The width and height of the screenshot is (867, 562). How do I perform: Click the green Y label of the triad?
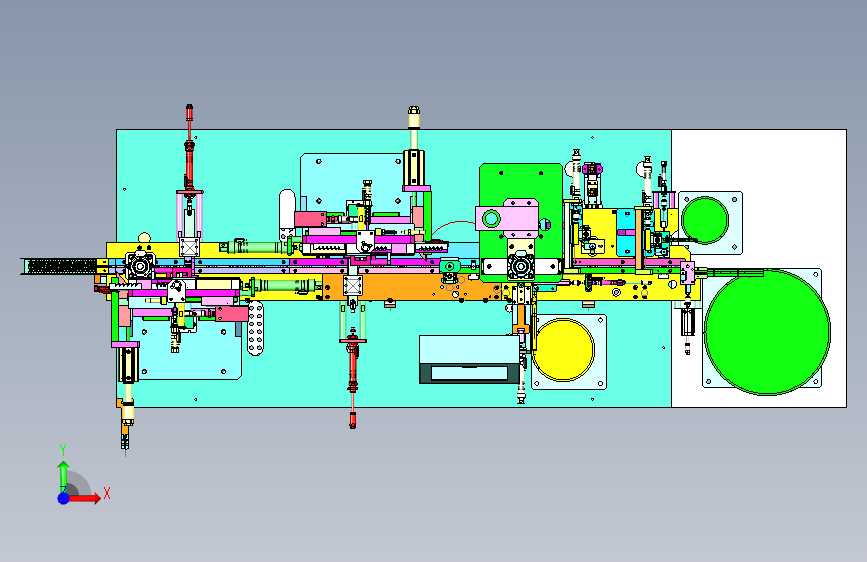pyautogui.click(x=63, y=450)
